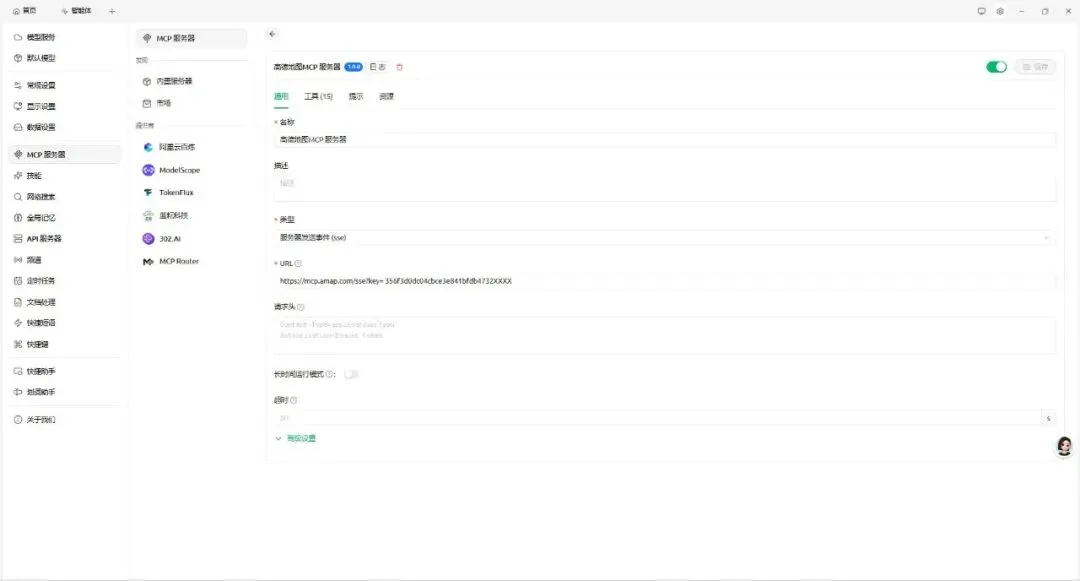Select the MCP 服务器 header in the middle panel

point(191,38)
